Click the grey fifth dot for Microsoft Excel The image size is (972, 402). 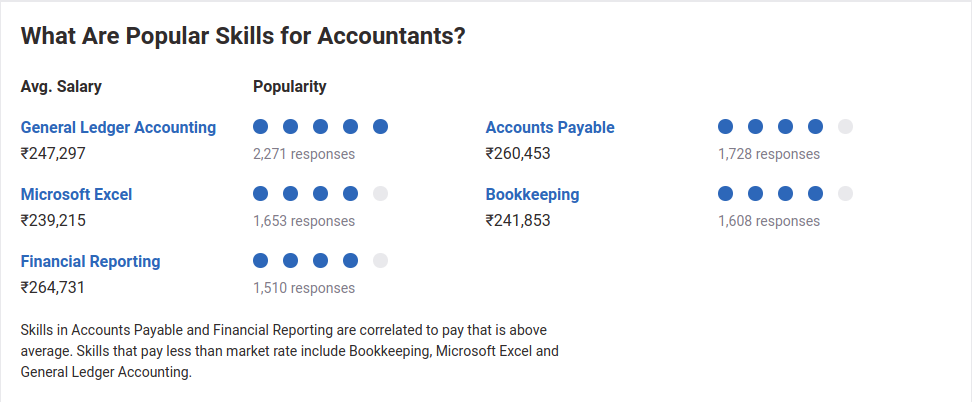coord(381,194)
